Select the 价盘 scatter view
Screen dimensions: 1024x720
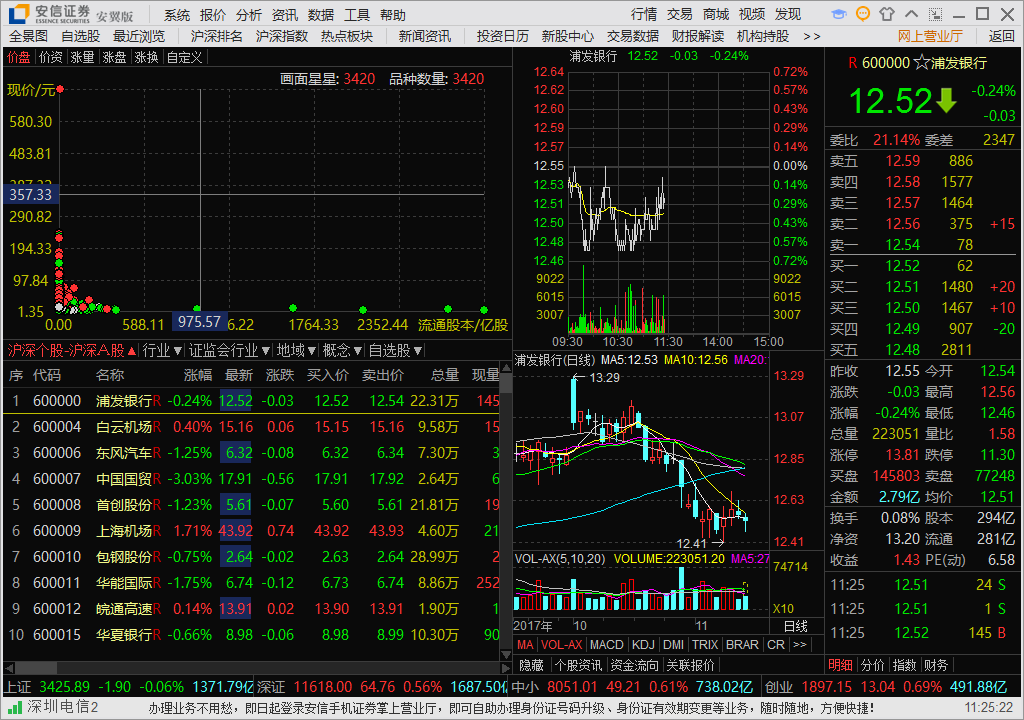(19, 57)
